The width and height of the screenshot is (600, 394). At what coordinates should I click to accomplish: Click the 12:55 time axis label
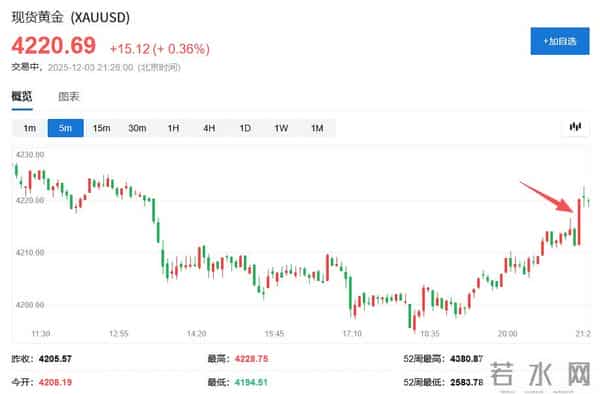click(119, 334)
